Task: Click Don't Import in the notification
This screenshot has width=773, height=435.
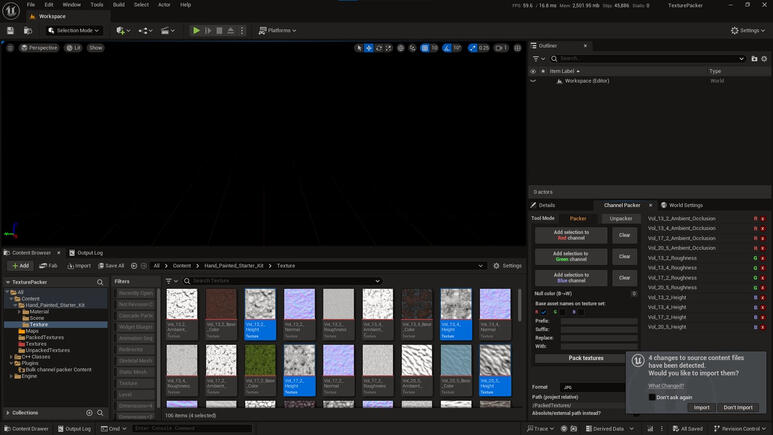Action: click(738, 407)
